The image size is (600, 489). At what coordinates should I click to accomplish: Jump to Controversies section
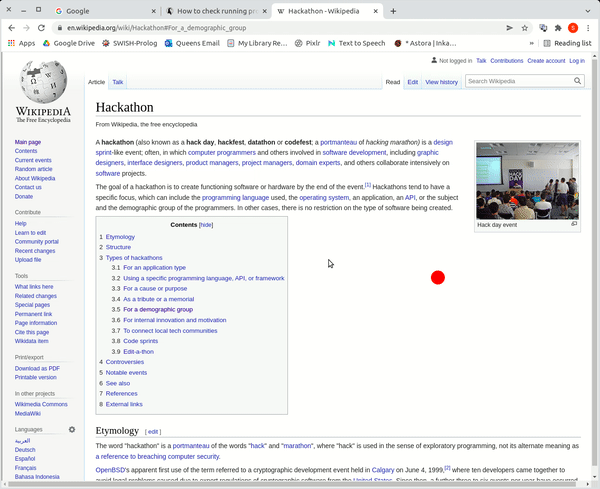tap(125, 362)
